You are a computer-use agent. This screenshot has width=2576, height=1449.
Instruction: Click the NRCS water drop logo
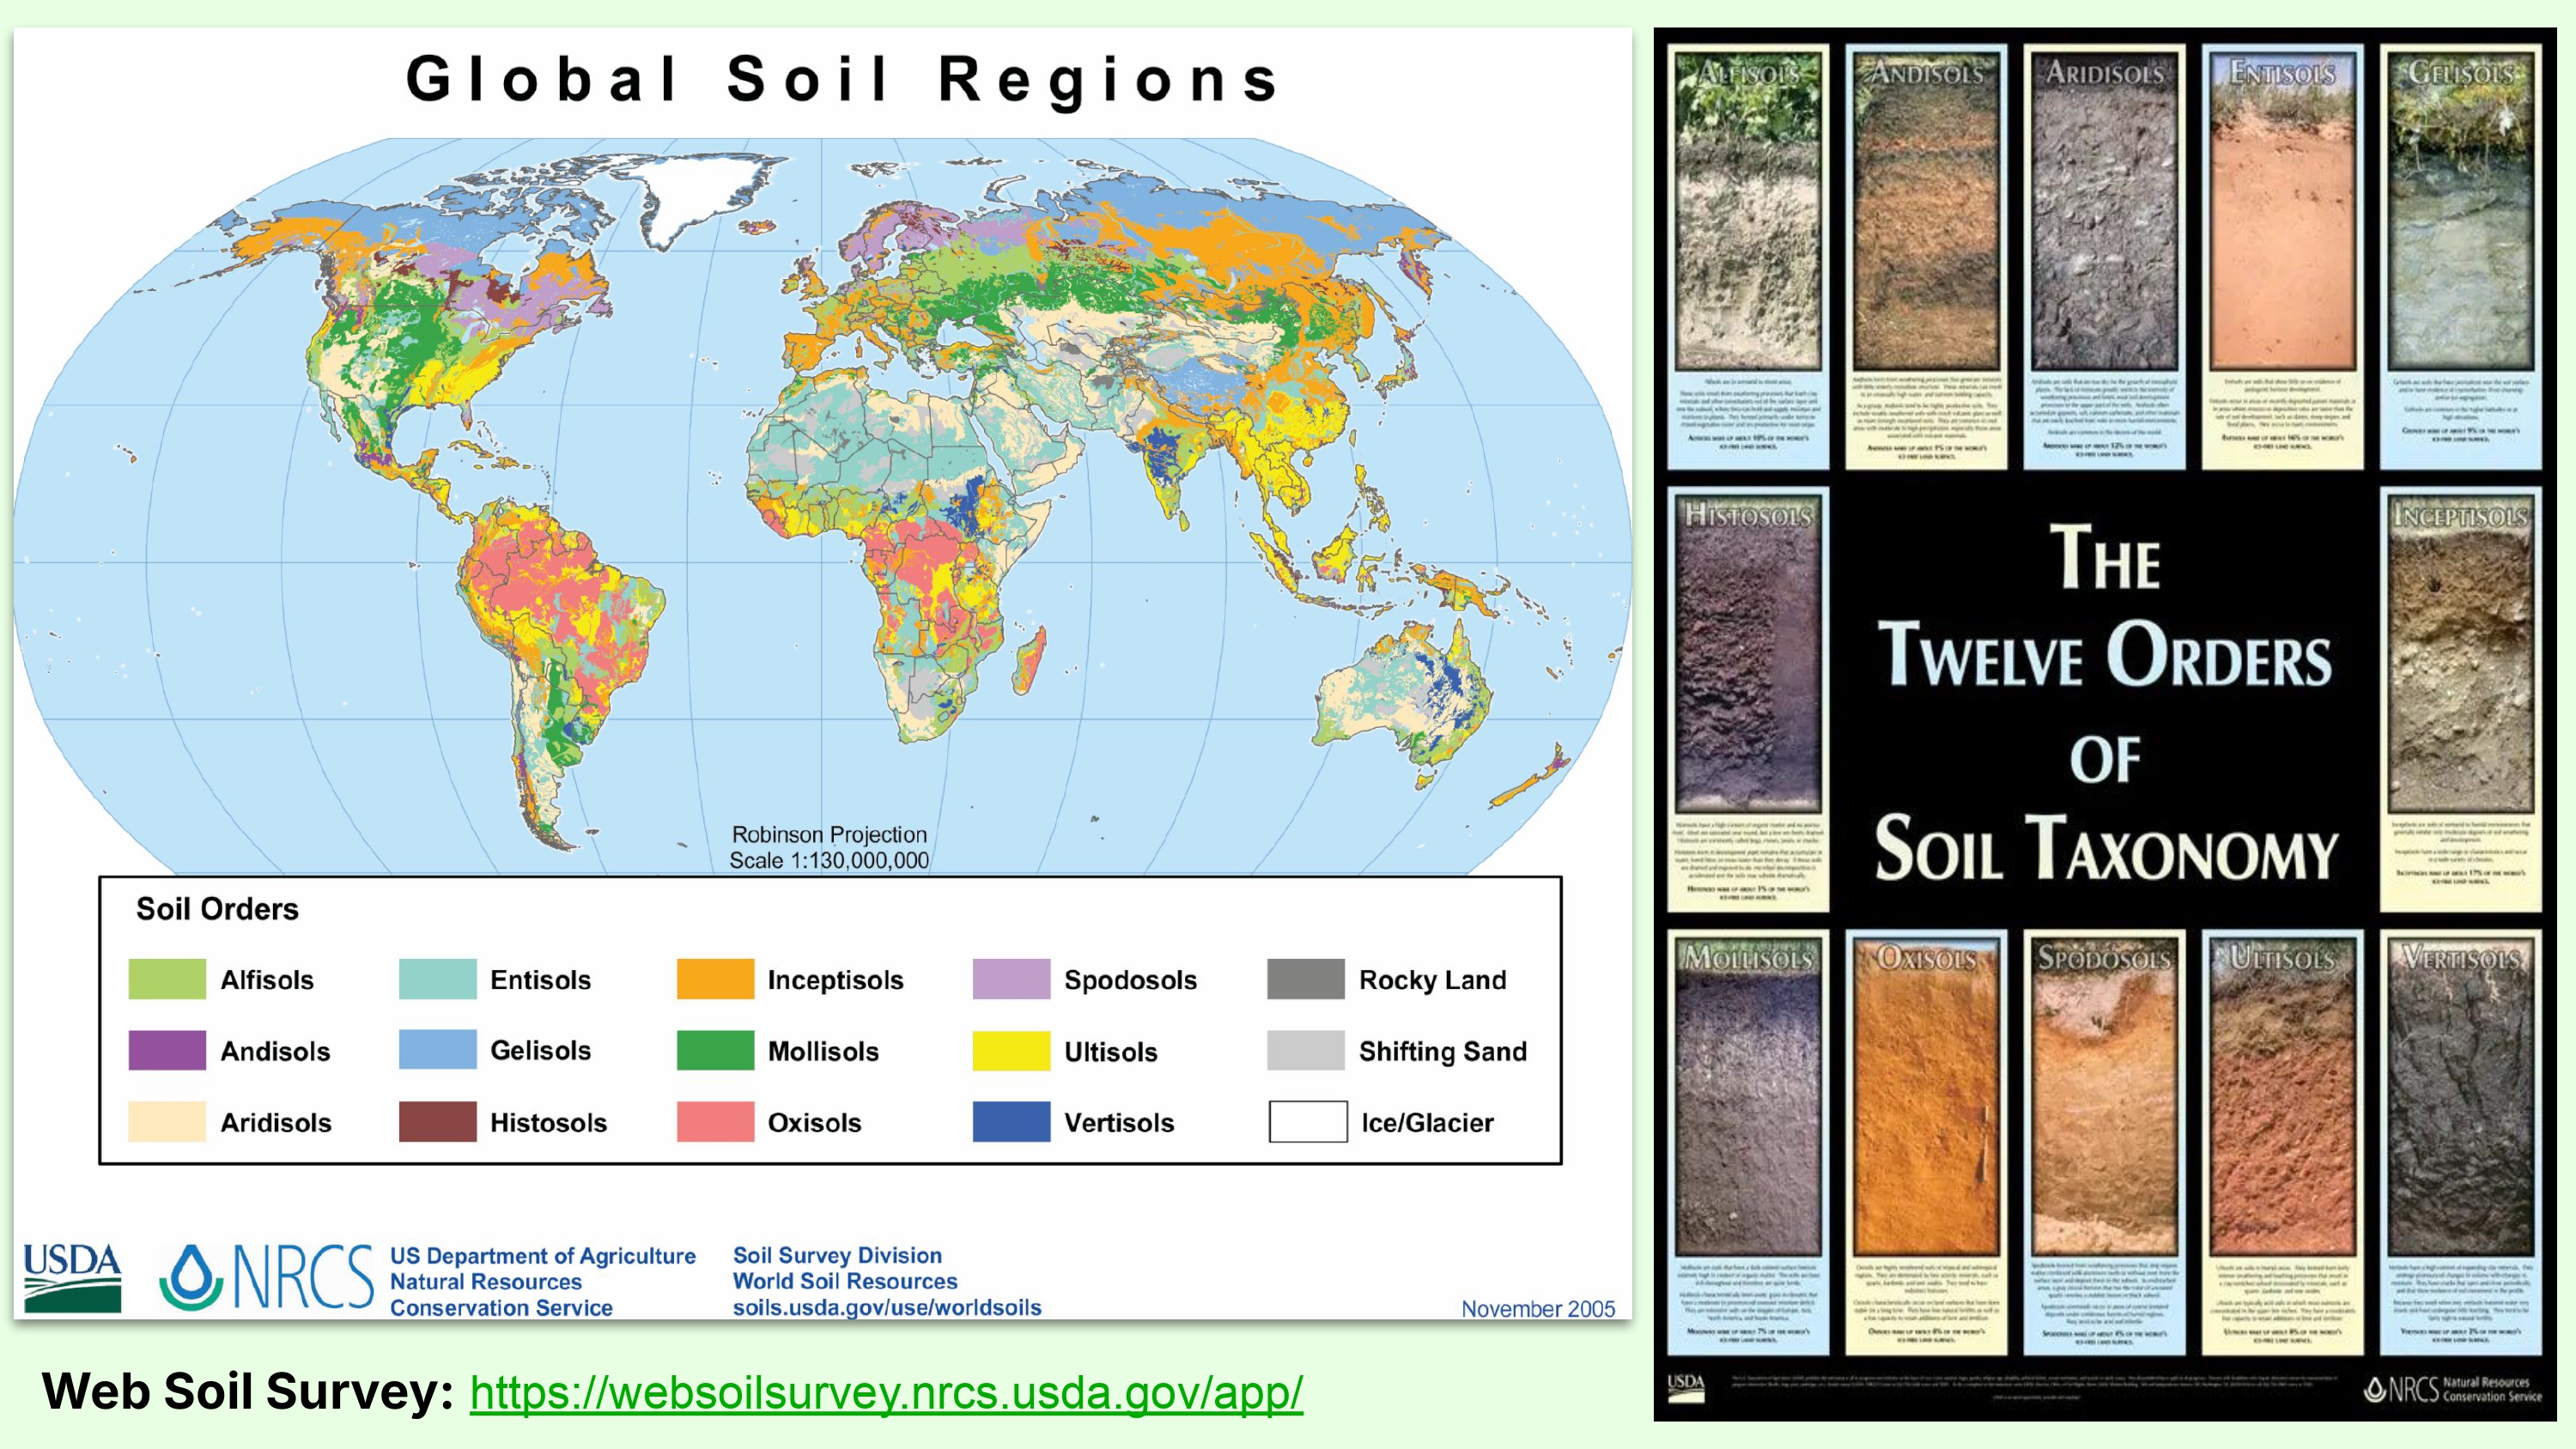pos(192,1277)
